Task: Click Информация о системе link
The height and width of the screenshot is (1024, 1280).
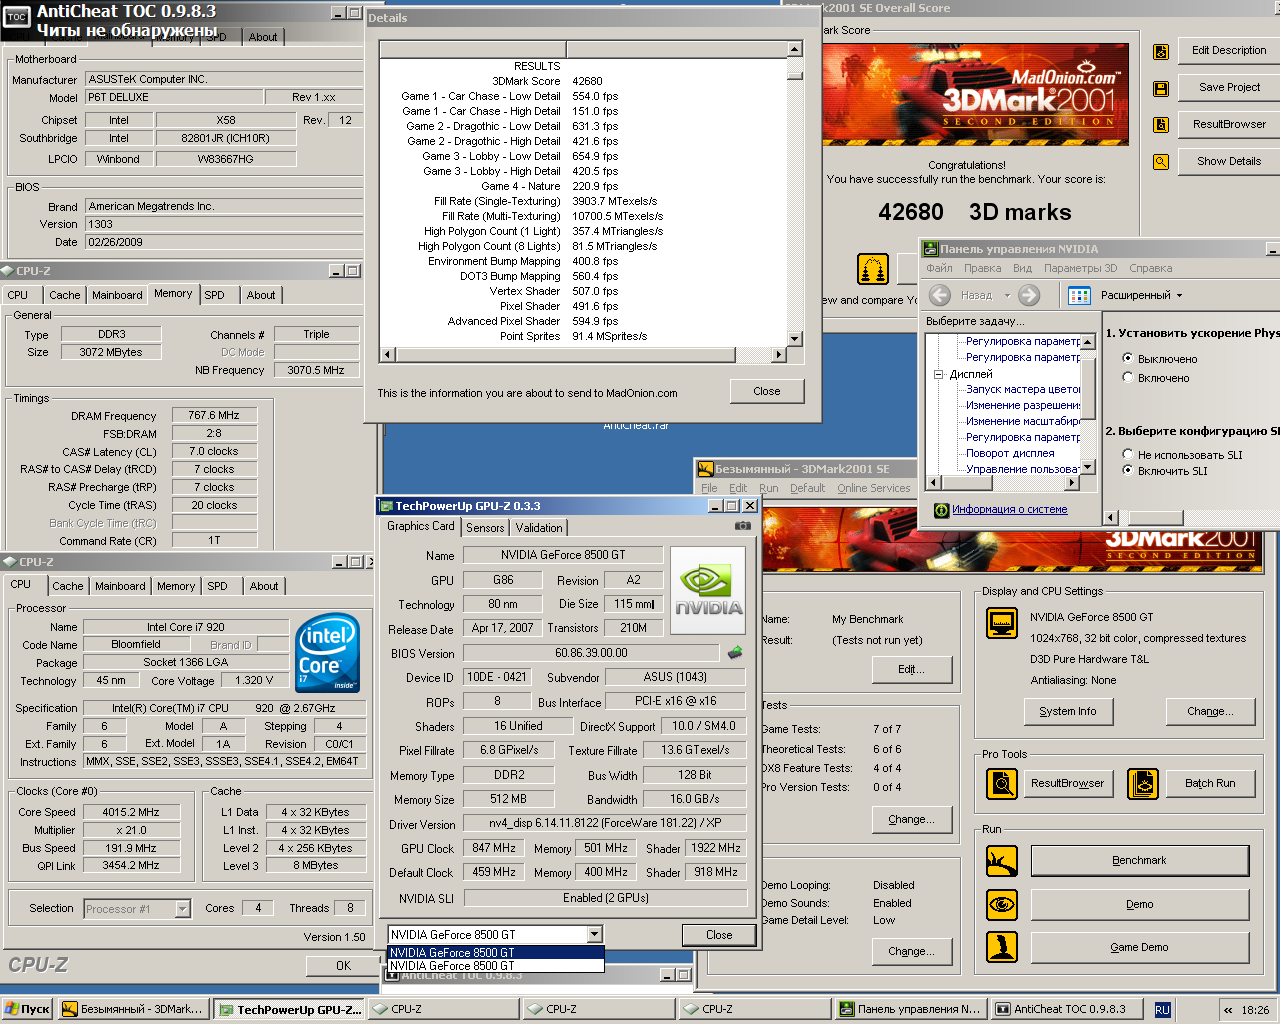Action: pos(1009,510)
